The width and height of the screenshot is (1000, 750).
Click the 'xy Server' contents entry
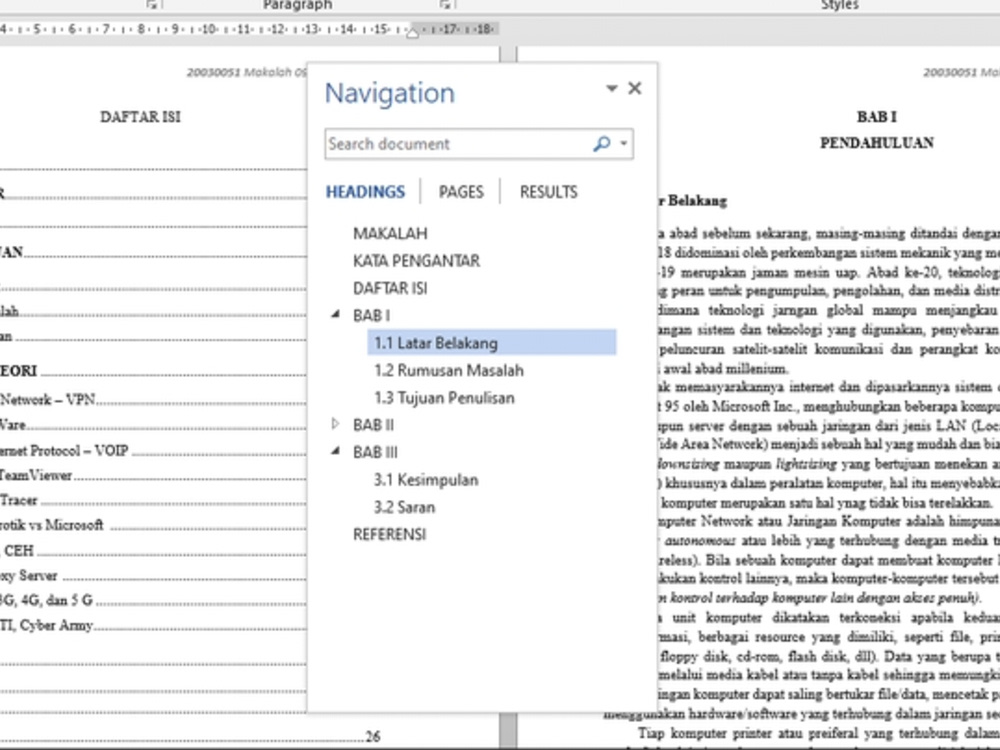click(x=29, y=576)
